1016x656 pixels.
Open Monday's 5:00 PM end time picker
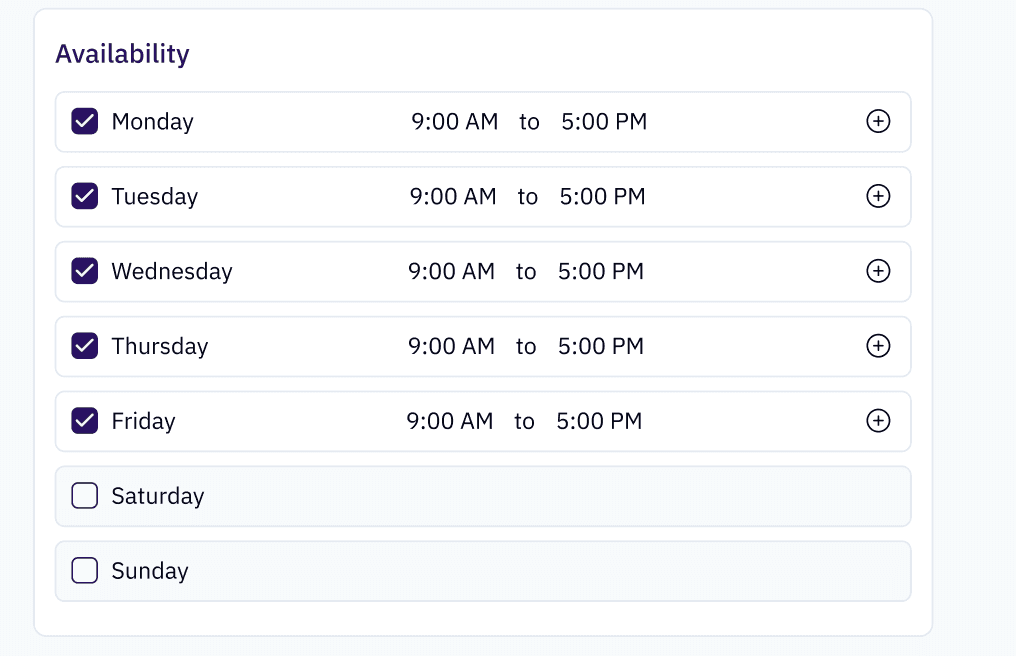[604, 122]
